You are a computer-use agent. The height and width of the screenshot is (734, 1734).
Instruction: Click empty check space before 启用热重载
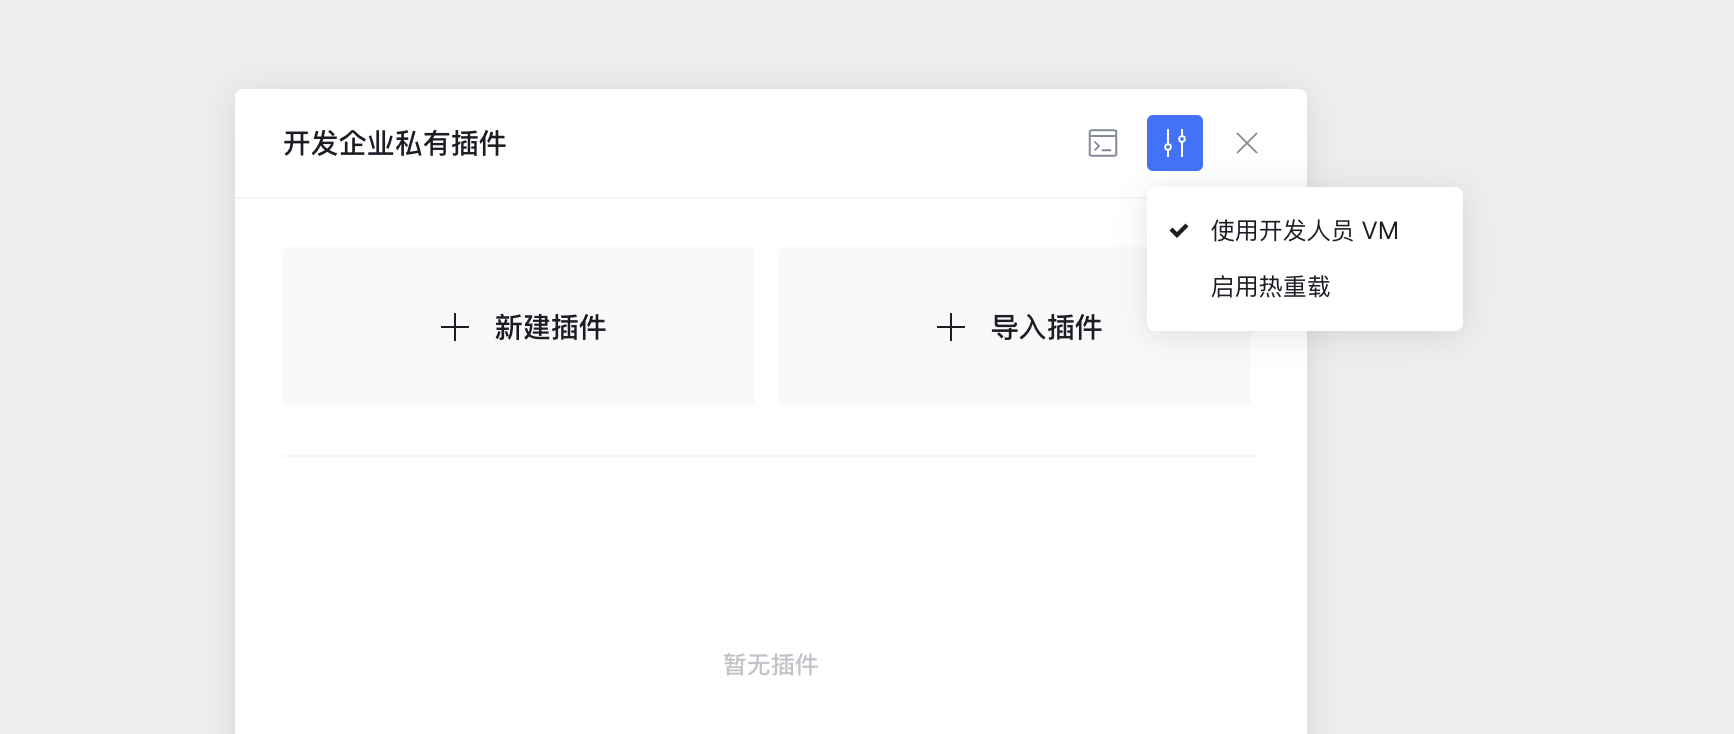pos(1179,287)
